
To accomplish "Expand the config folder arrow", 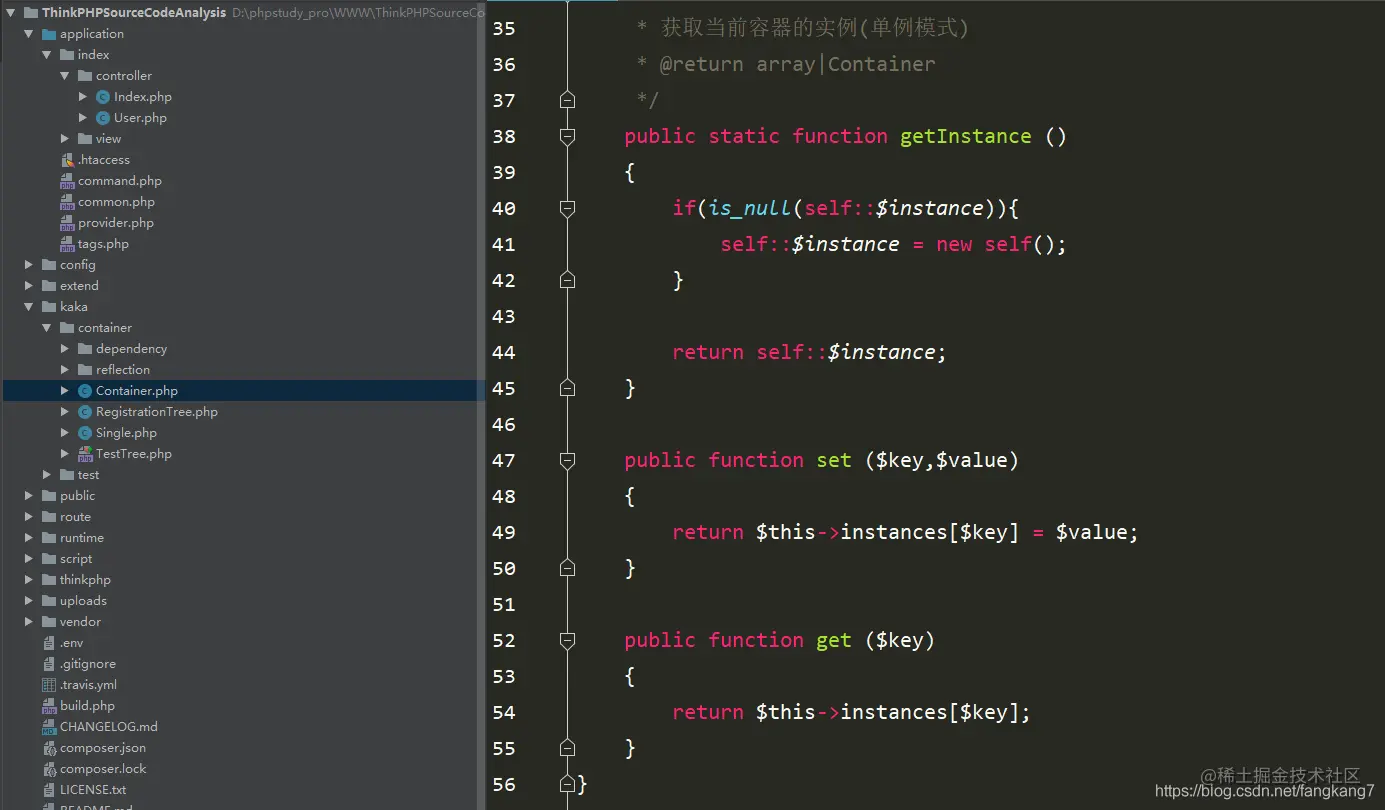I will (29, 265).
